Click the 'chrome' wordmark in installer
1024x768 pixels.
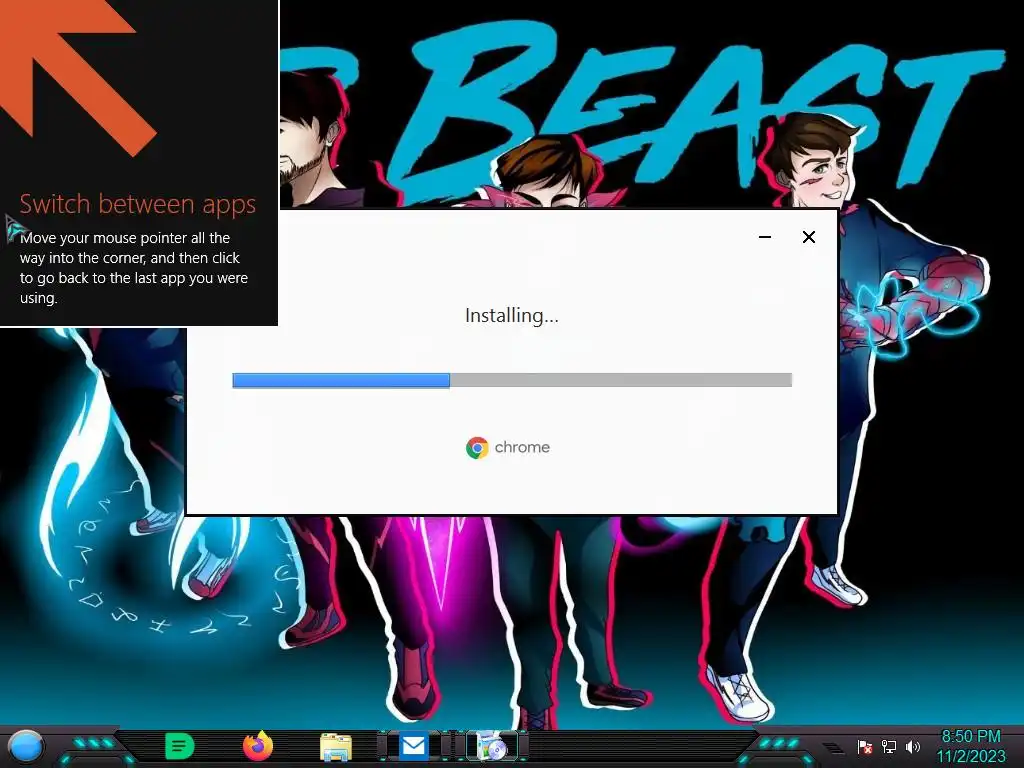click(522, 447)
